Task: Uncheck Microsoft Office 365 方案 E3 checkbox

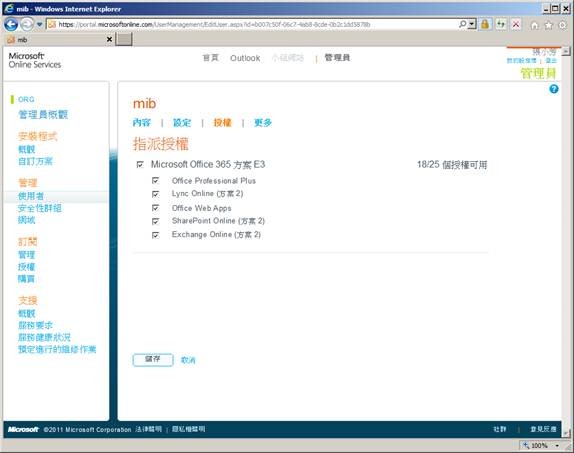Action: click(140, 164)
